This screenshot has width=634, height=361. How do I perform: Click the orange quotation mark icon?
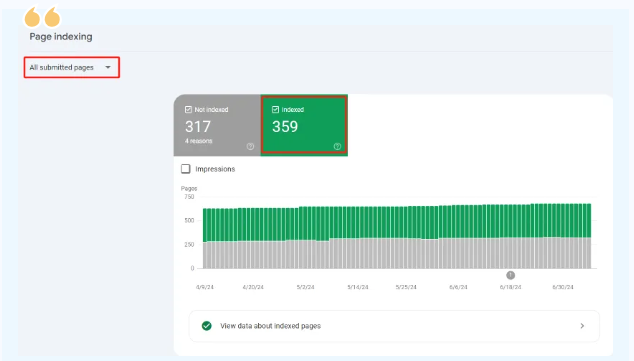[x=42, y=17]
